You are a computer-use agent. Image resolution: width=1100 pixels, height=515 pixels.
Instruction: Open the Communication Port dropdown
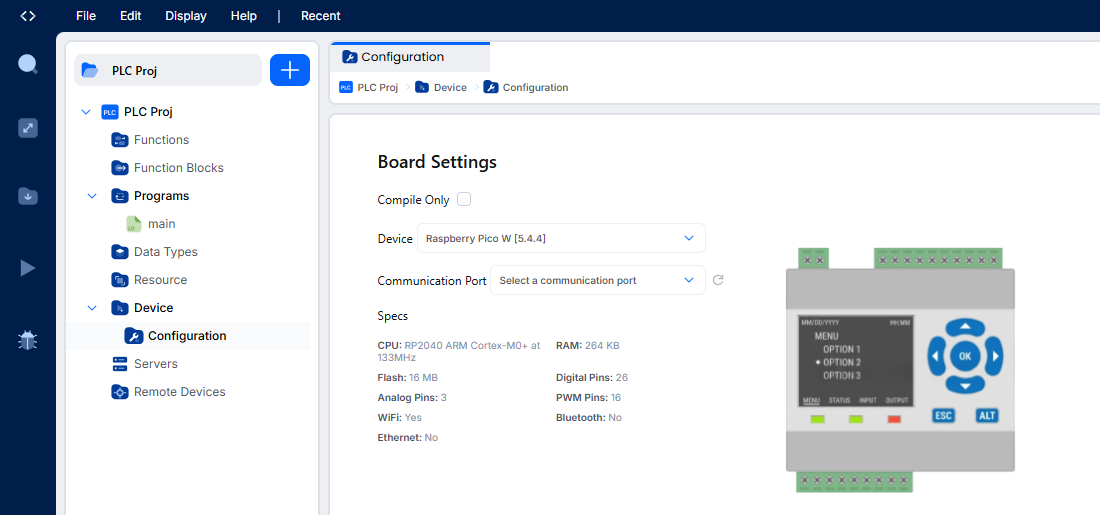point(597,281)
